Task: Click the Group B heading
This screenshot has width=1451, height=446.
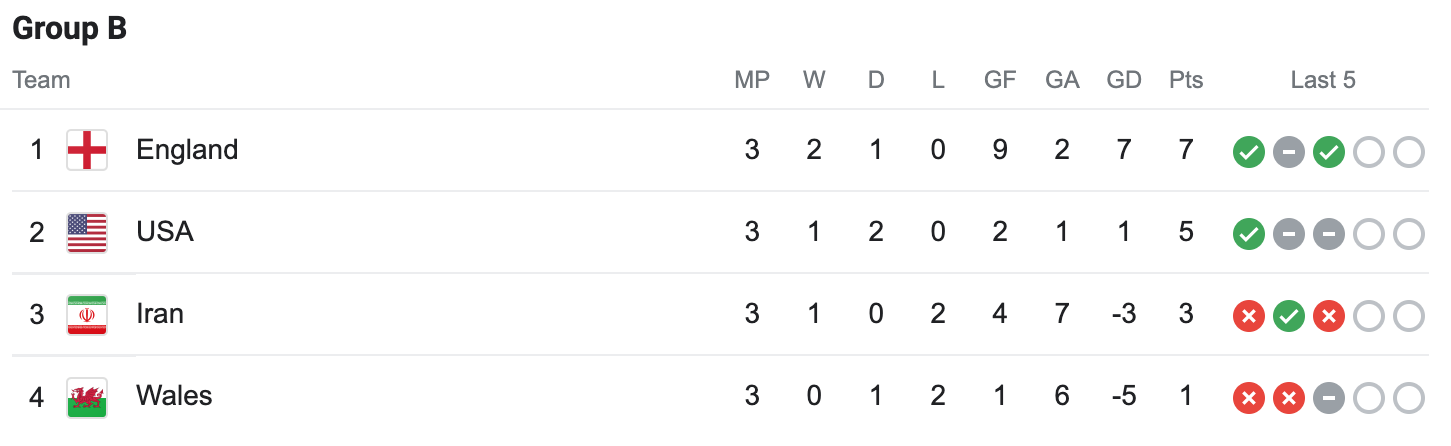Action: (69, 30)
